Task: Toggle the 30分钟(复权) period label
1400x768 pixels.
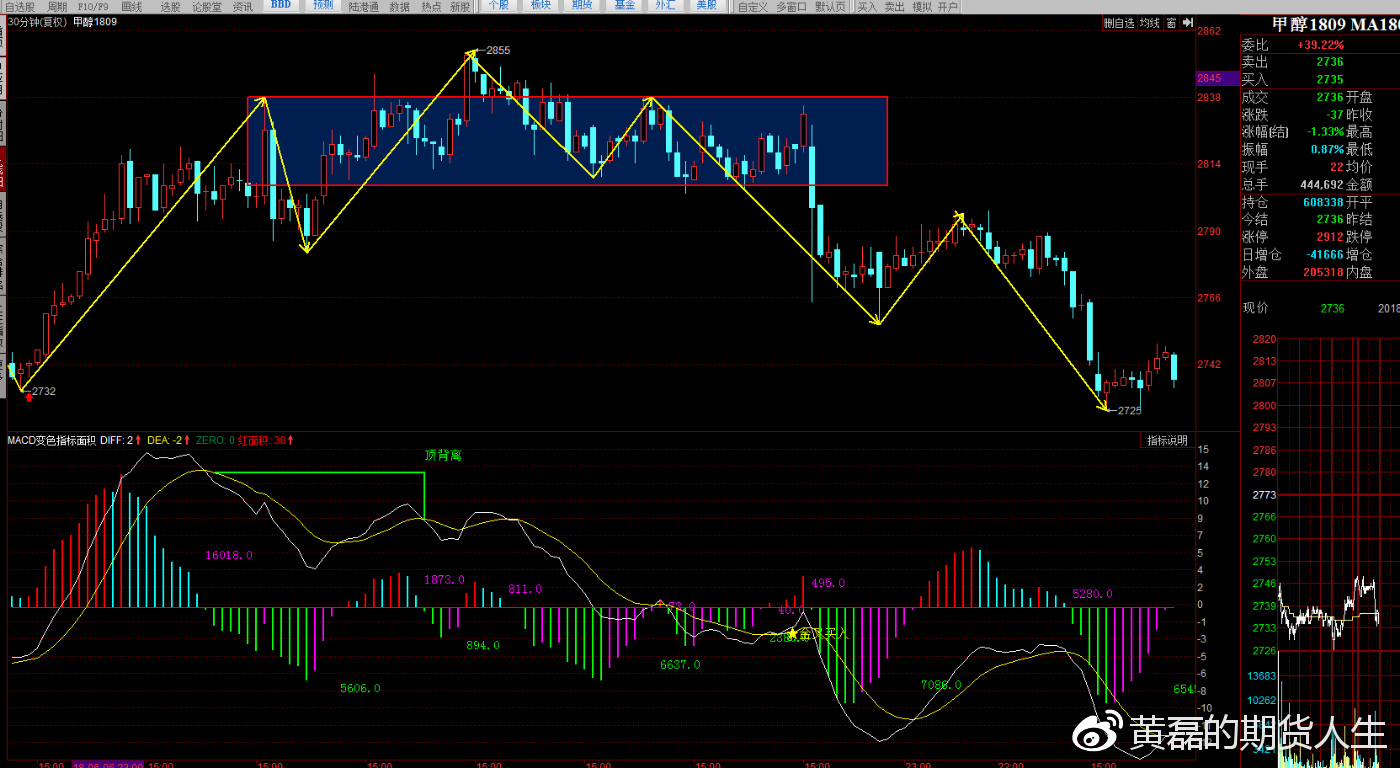Action: (37, 22)
